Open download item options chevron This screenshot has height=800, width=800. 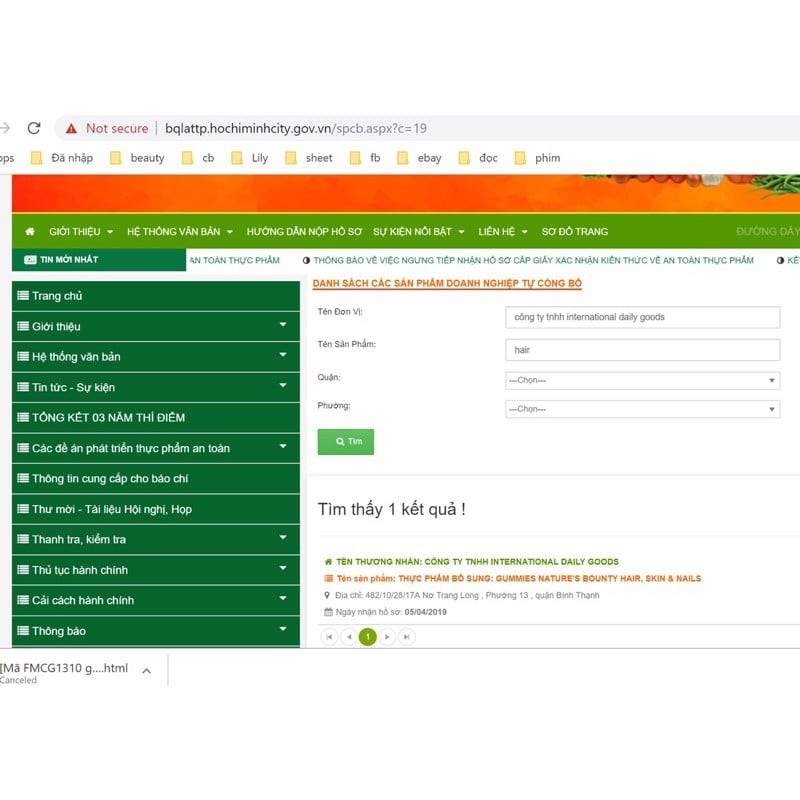[146, 671]
